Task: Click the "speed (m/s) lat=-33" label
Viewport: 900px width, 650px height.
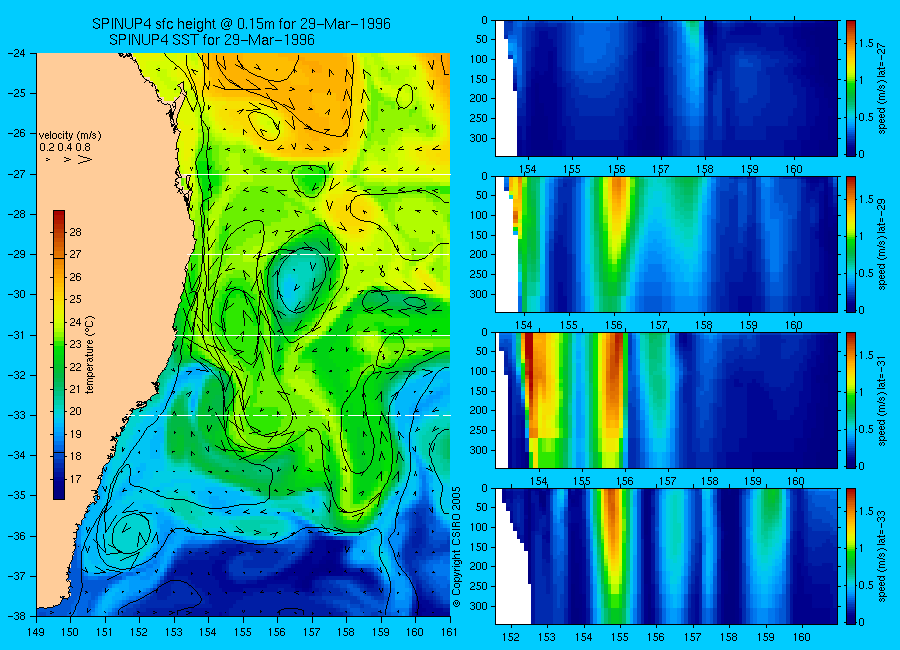Action: [x=882, y=556]
